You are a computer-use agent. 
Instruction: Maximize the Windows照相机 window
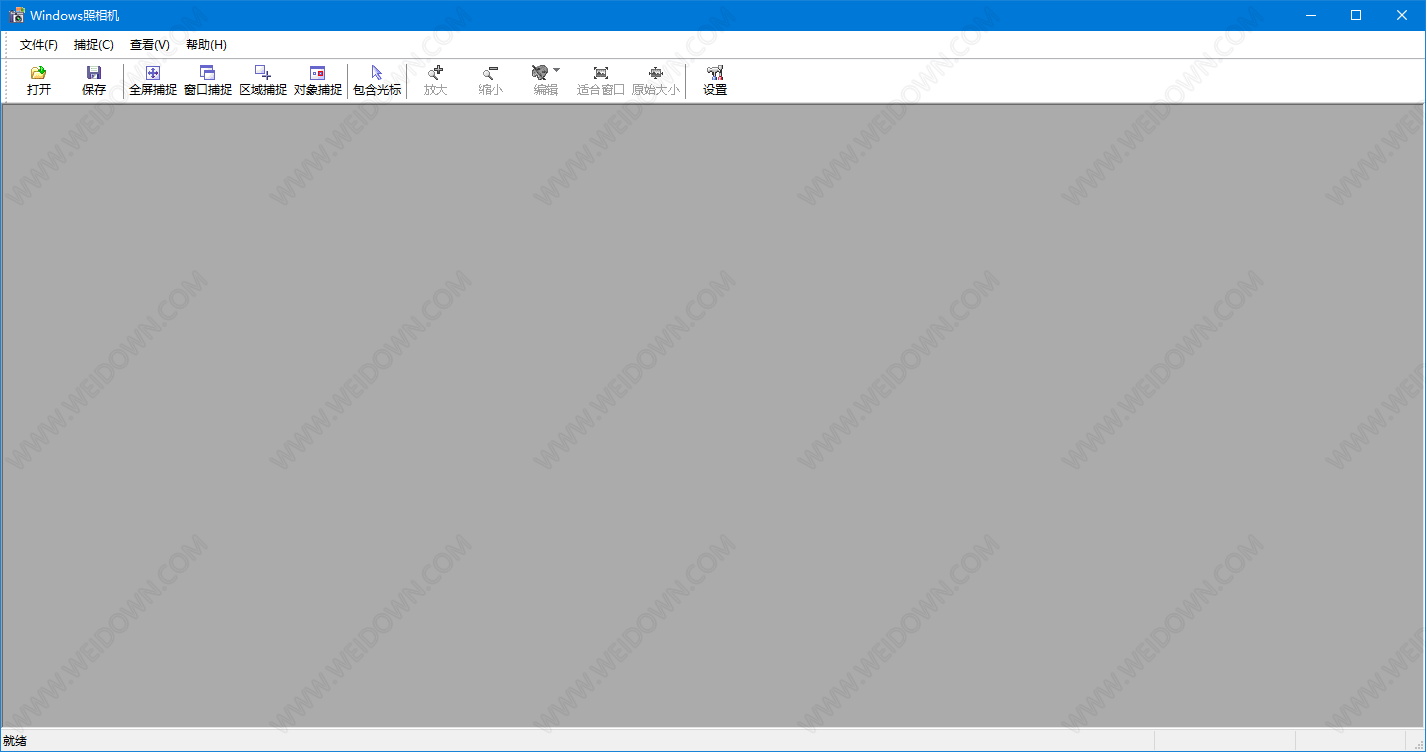(1356, 15)
